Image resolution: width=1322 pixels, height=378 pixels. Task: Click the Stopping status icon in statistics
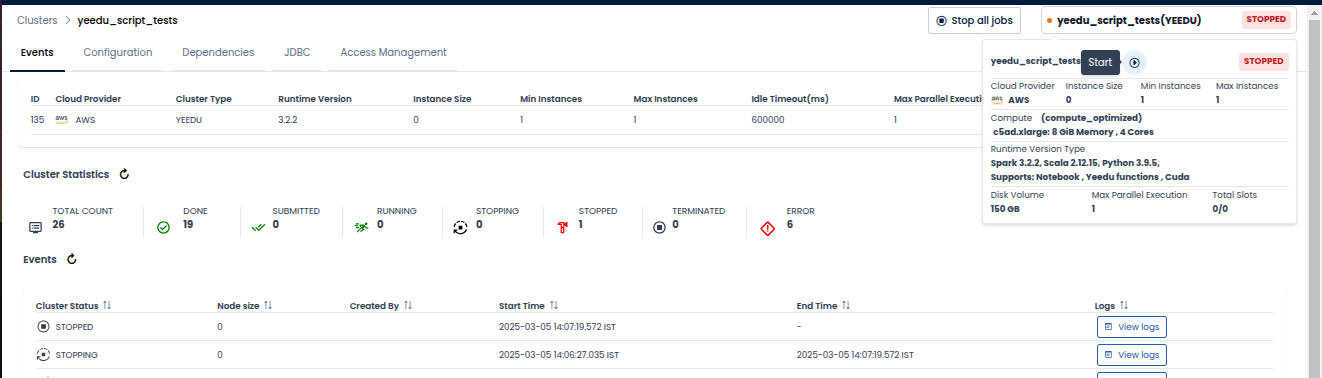tap(460, 228)
